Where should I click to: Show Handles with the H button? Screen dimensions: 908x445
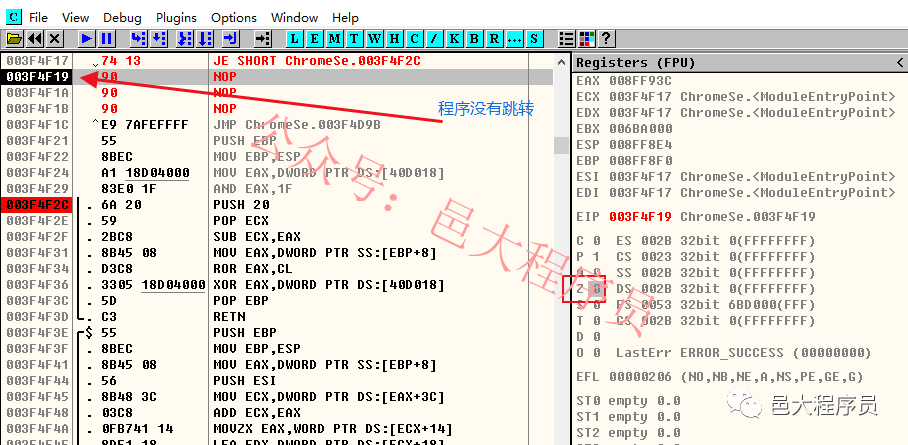(x=394, y=39)
